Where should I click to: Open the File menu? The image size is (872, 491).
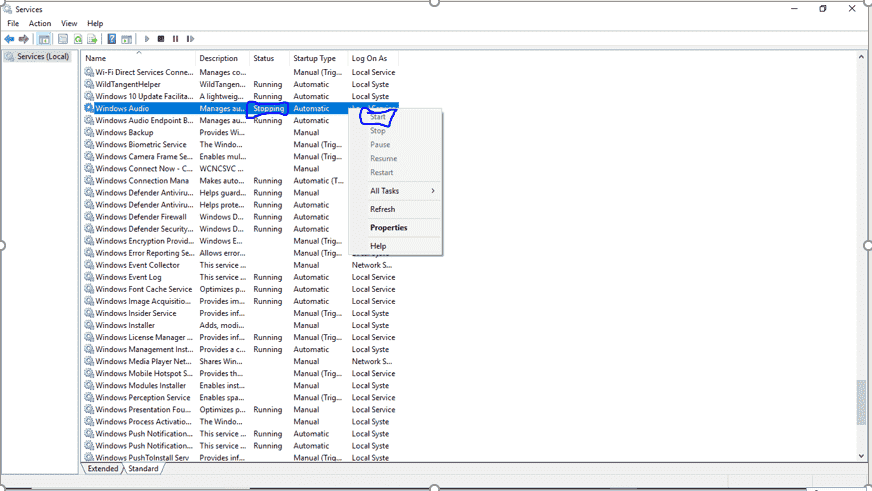tap(13, 23)
